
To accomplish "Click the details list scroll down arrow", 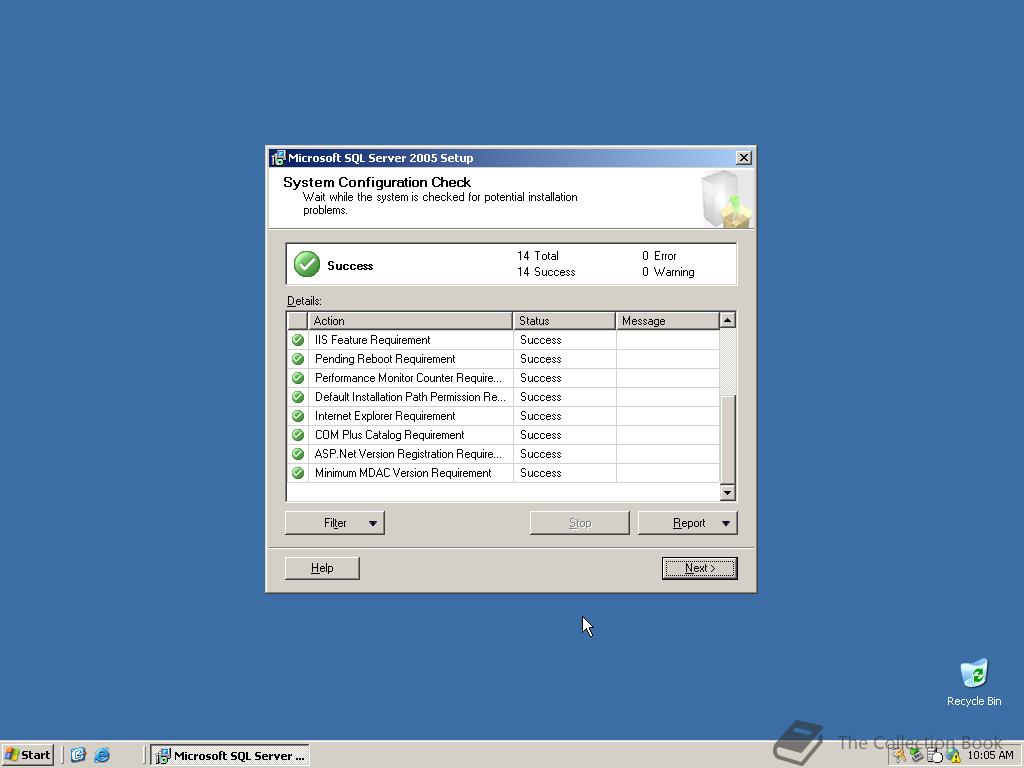I will [728, 492].
